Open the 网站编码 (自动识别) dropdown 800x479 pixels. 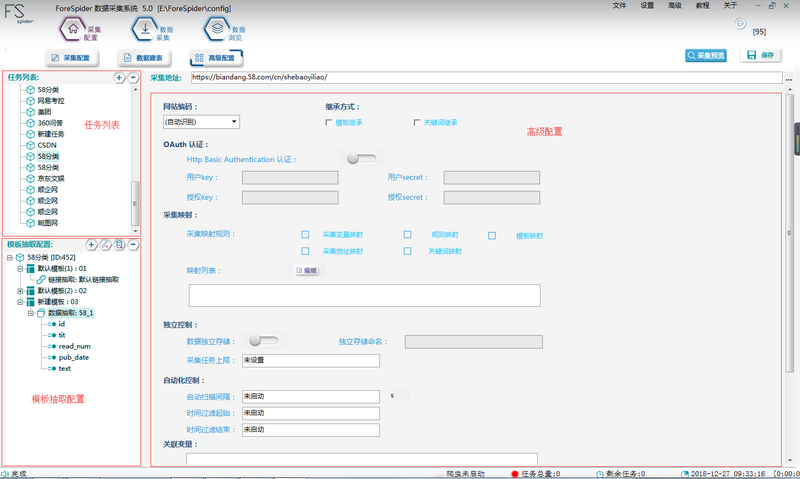tap(202, 121)
